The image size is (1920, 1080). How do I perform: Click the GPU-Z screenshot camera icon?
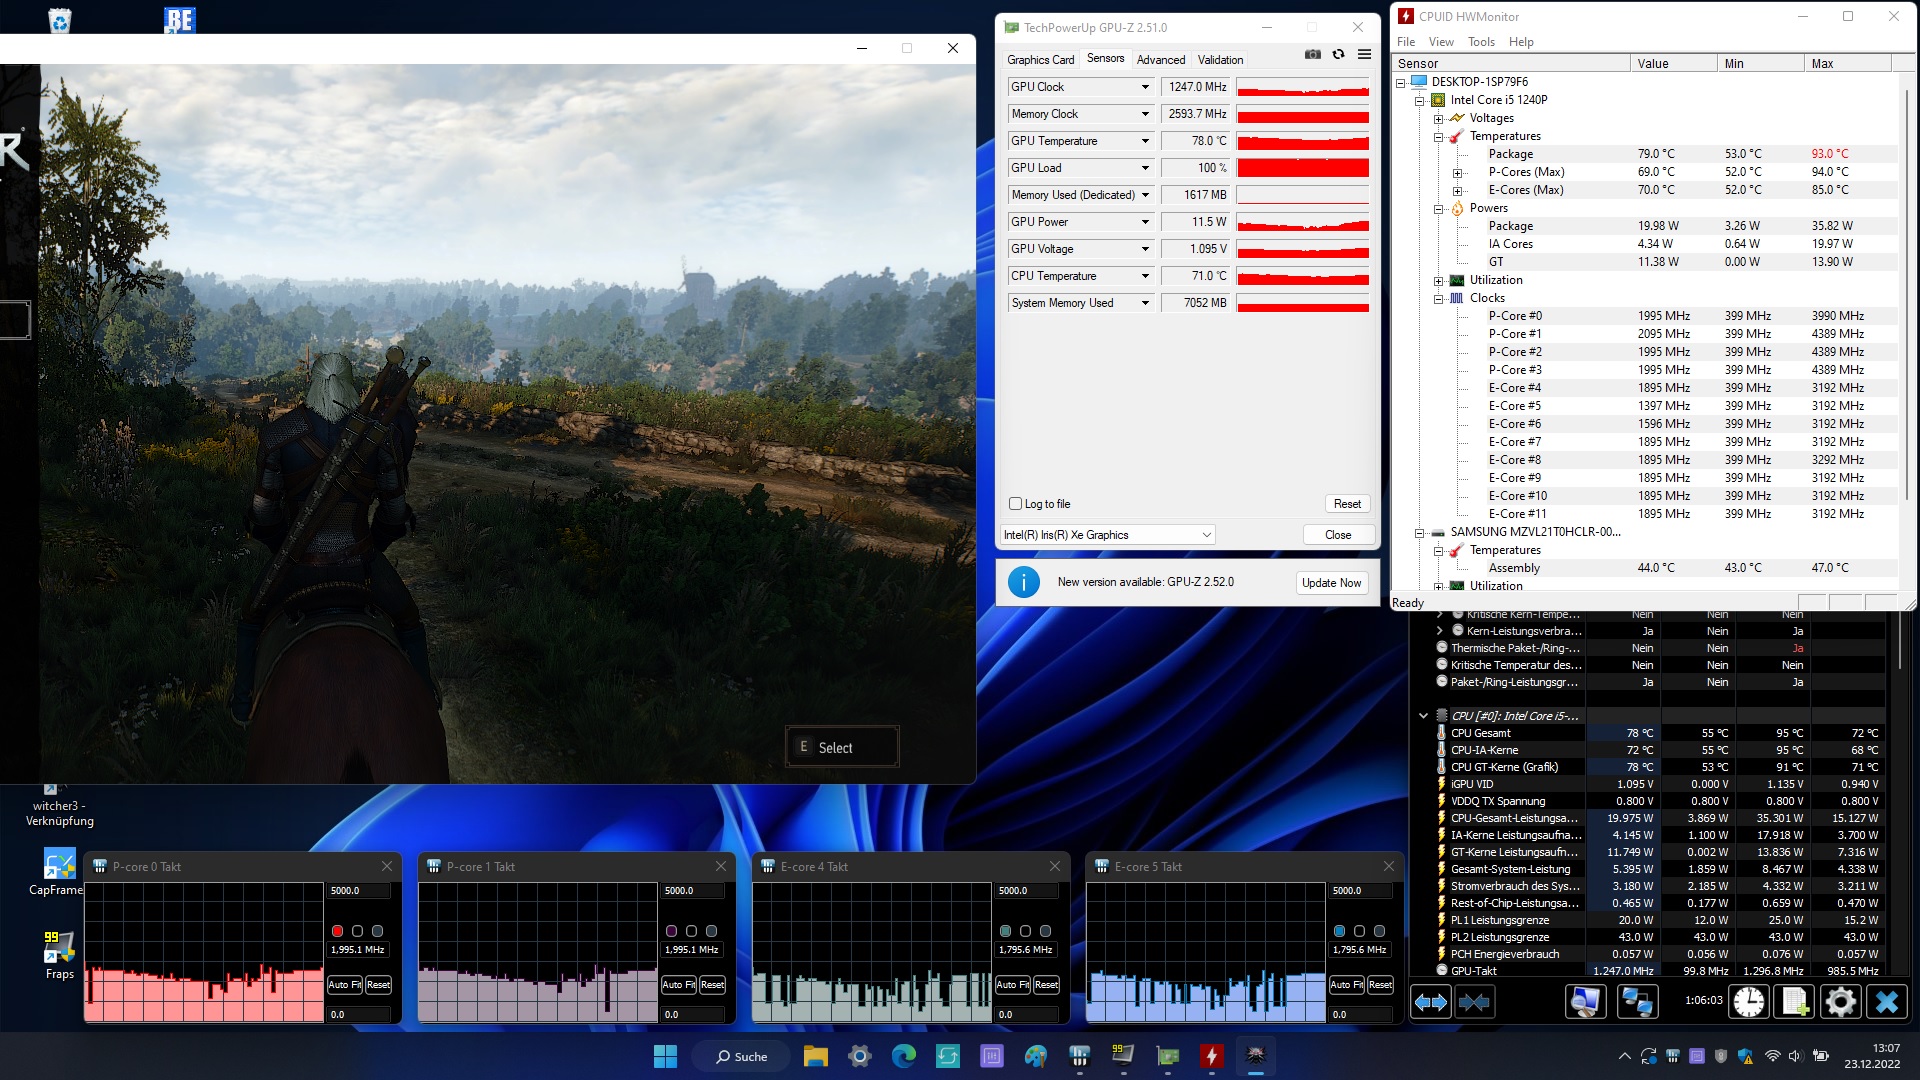[1313, 54]
